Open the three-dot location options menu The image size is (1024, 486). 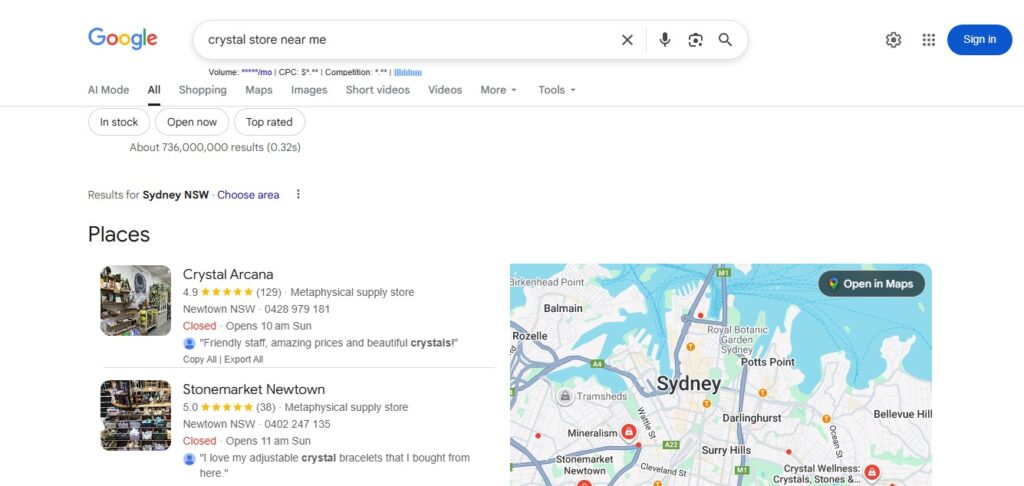(x=298, y=195)
